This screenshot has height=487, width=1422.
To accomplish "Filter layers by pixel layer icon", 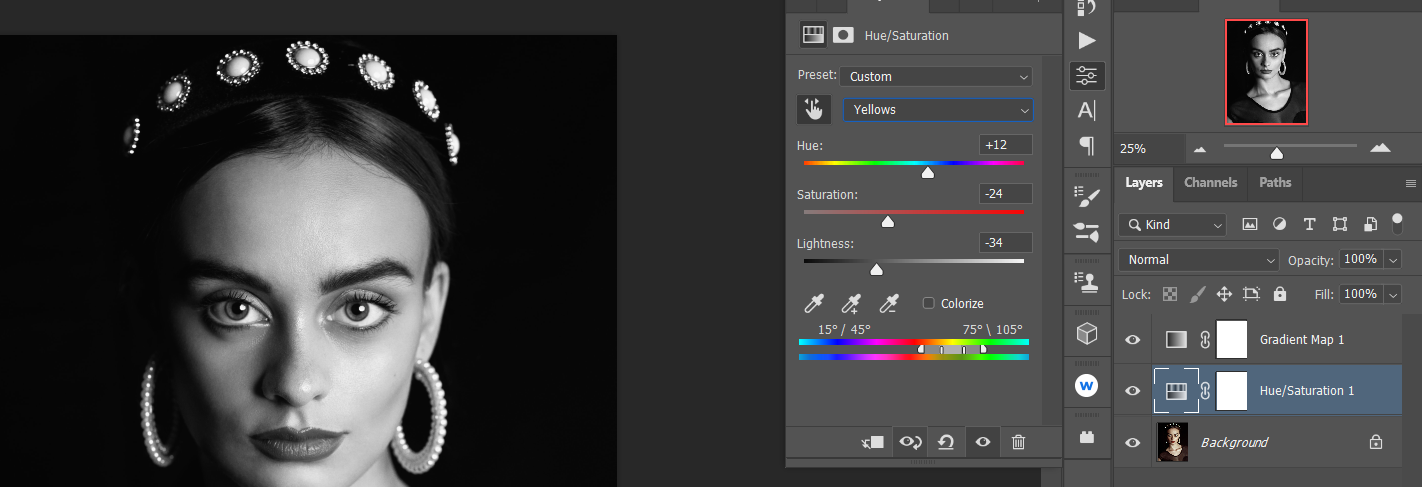I will pos(1249,224).
